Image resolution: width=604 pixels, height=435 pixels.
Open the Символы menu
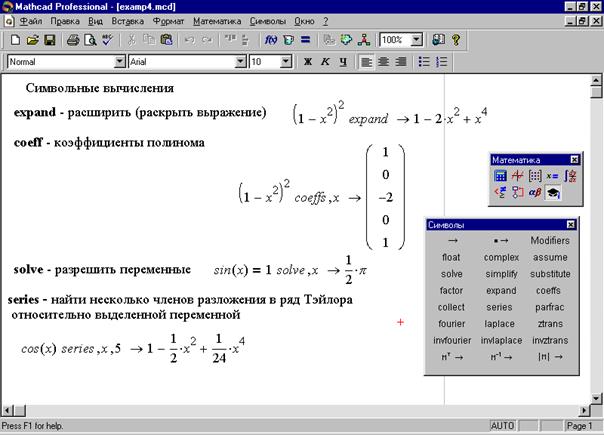[x=268, y=21]
